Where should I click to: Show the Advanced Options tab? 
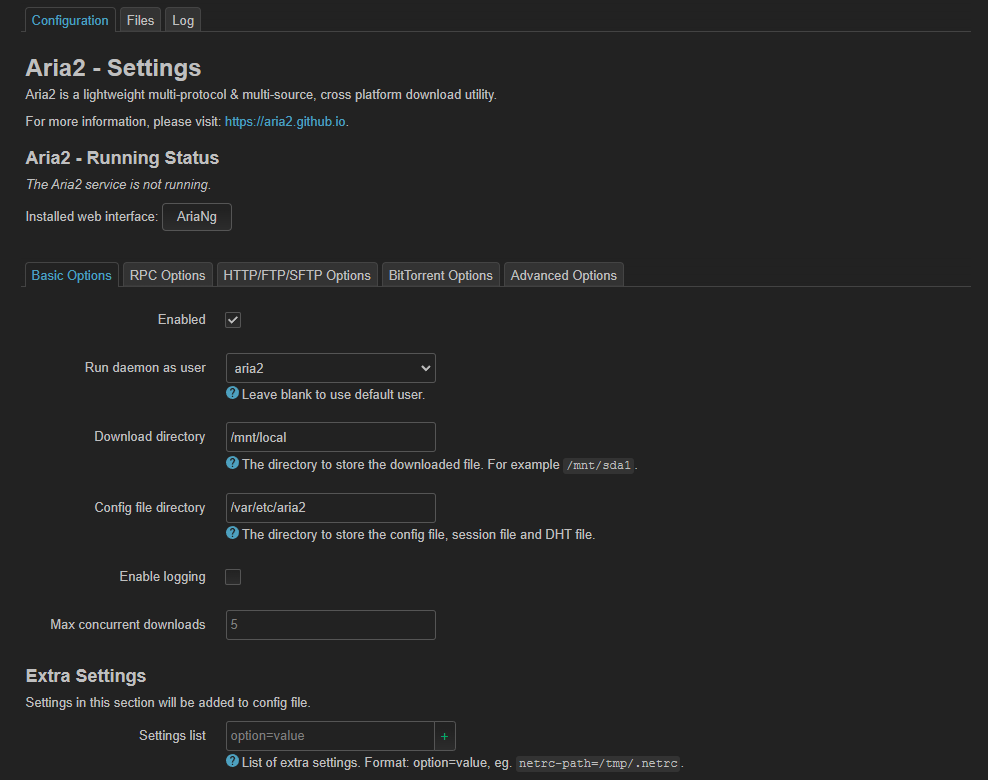[x=563, y=275]
